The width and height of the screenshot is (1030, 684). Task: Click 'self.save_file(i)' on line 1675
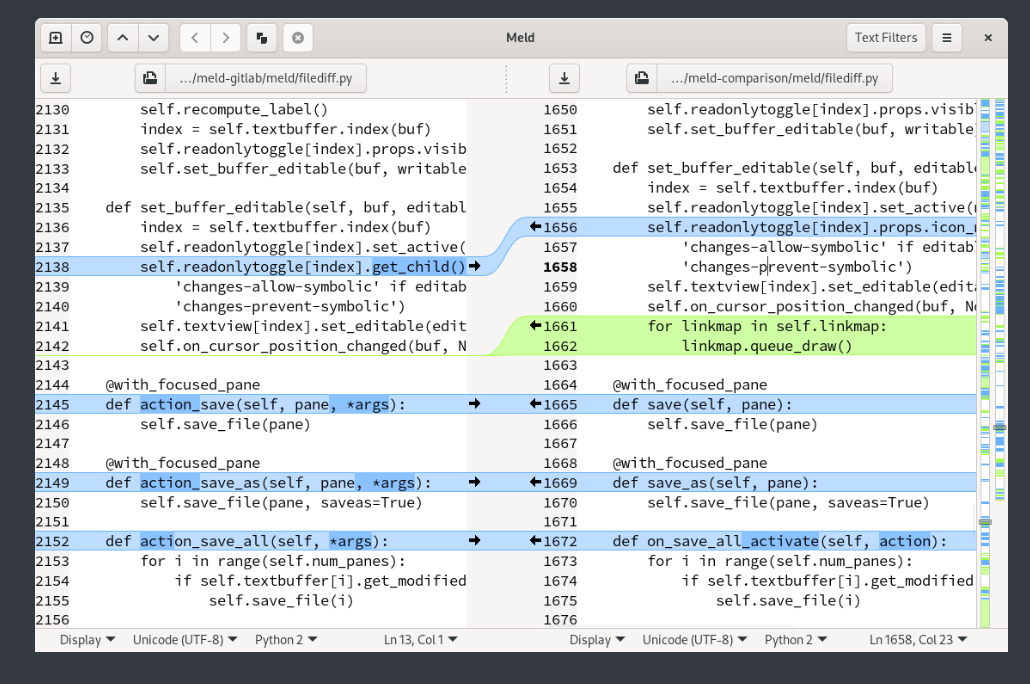pyautogui.click(x=788, y=601)
